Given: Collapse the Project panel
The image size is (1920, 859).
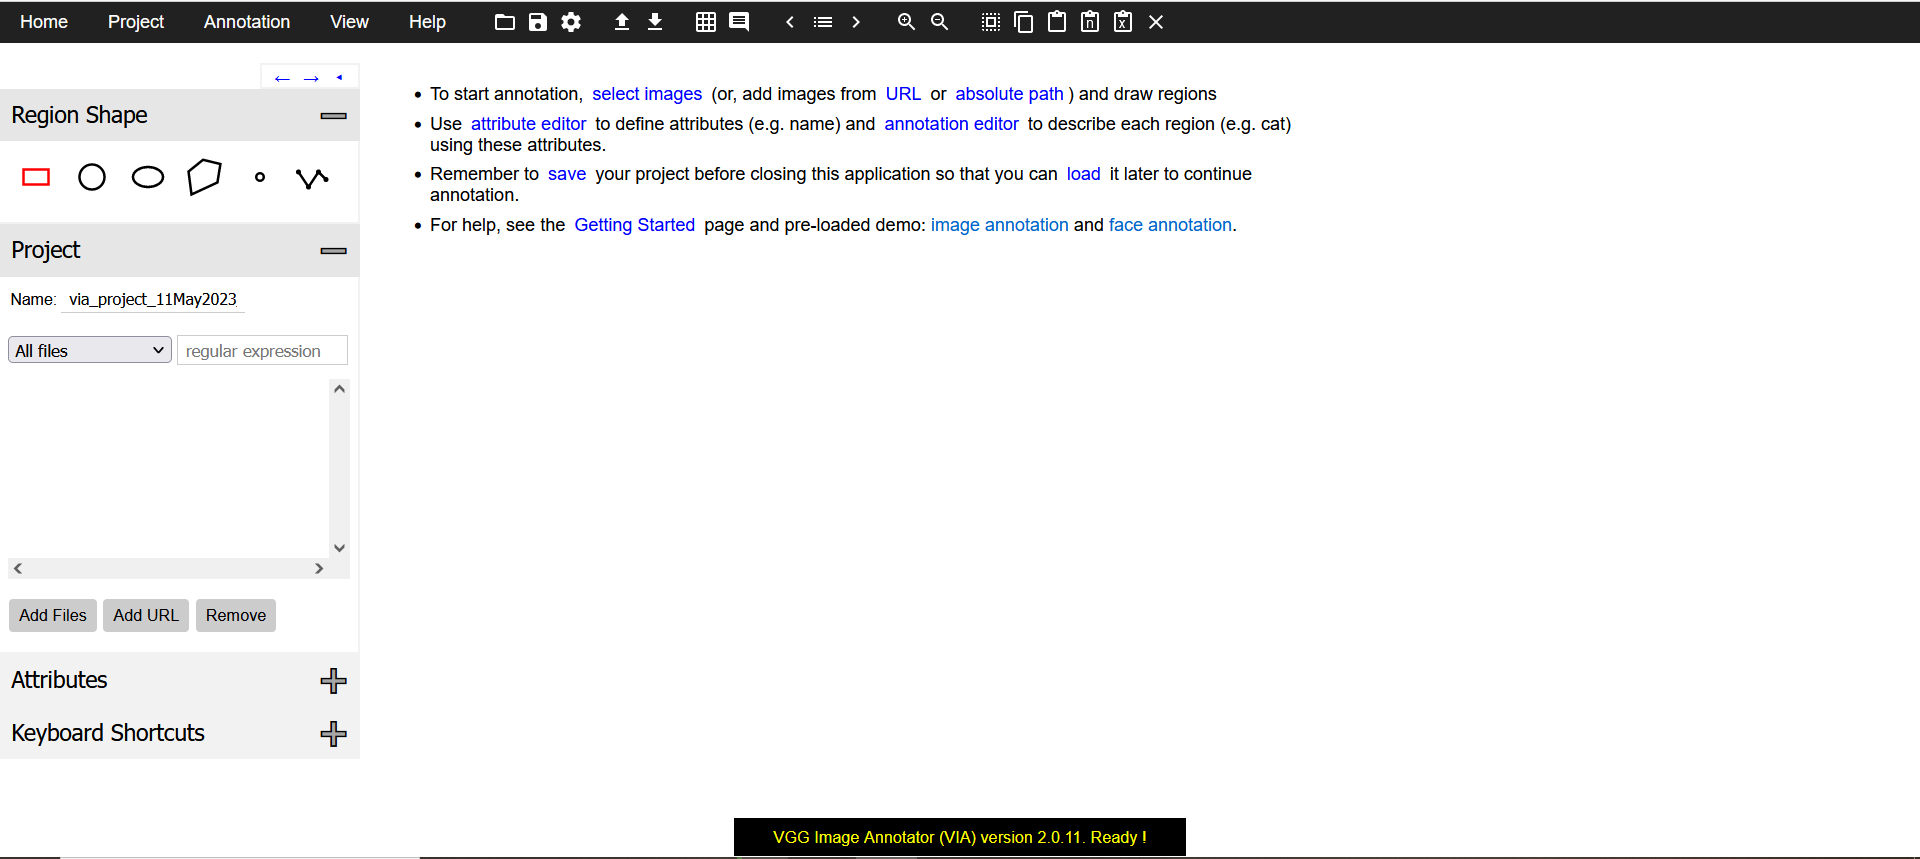Looking at the screenshot, I should pyautogui.click(x=333, y=251).
